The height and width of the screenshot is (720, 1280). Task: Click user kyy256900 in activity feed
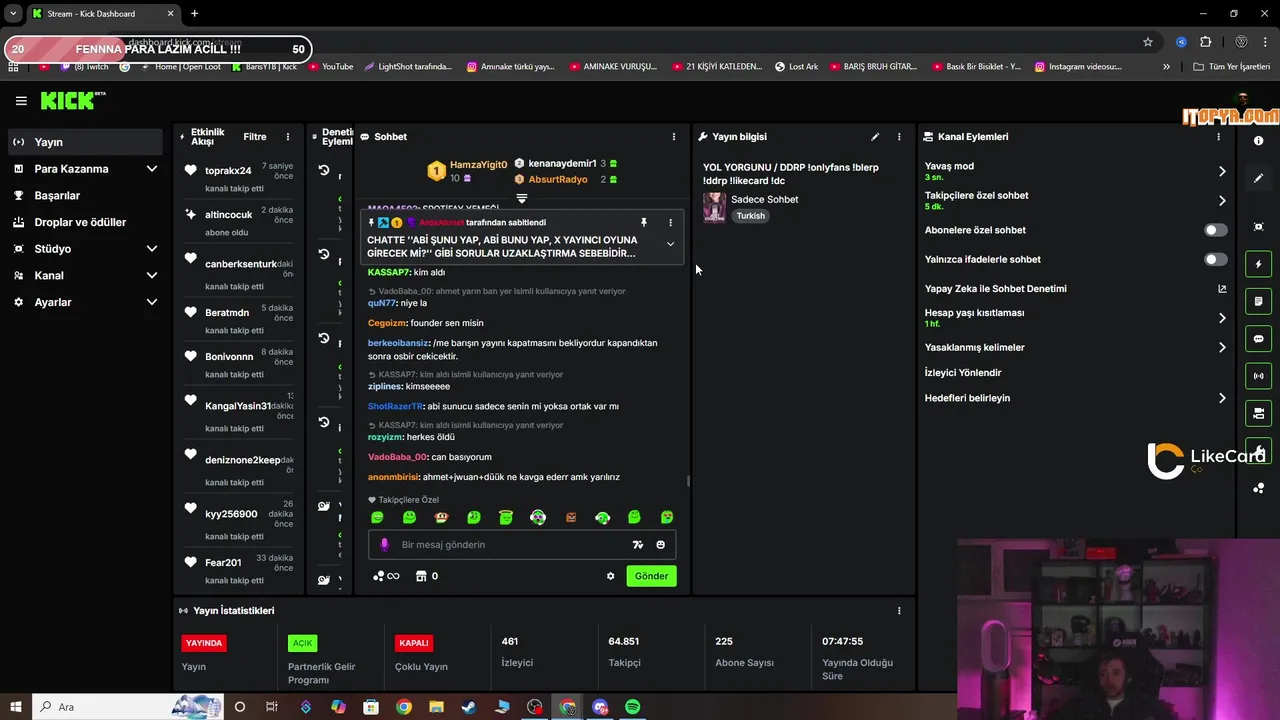(231, 514)
